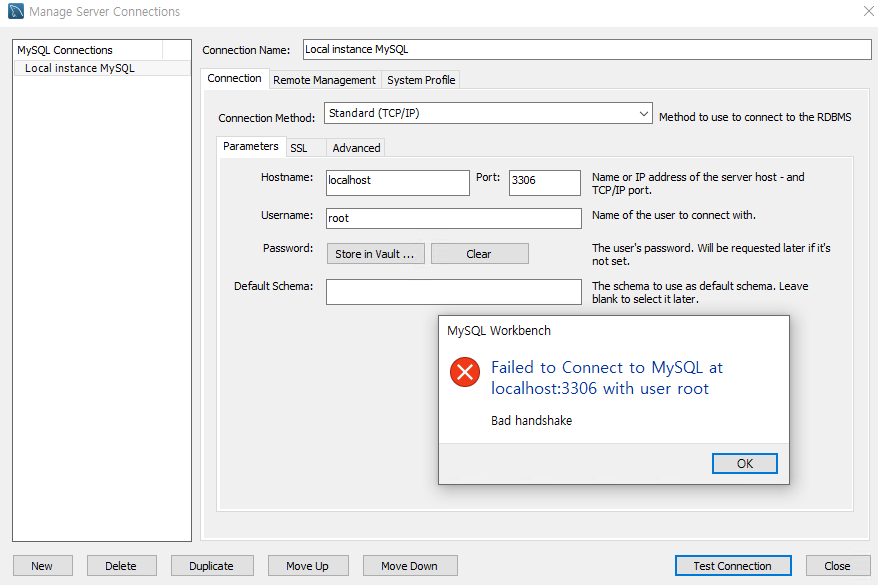Select the Parameters tab

(250, 146)
